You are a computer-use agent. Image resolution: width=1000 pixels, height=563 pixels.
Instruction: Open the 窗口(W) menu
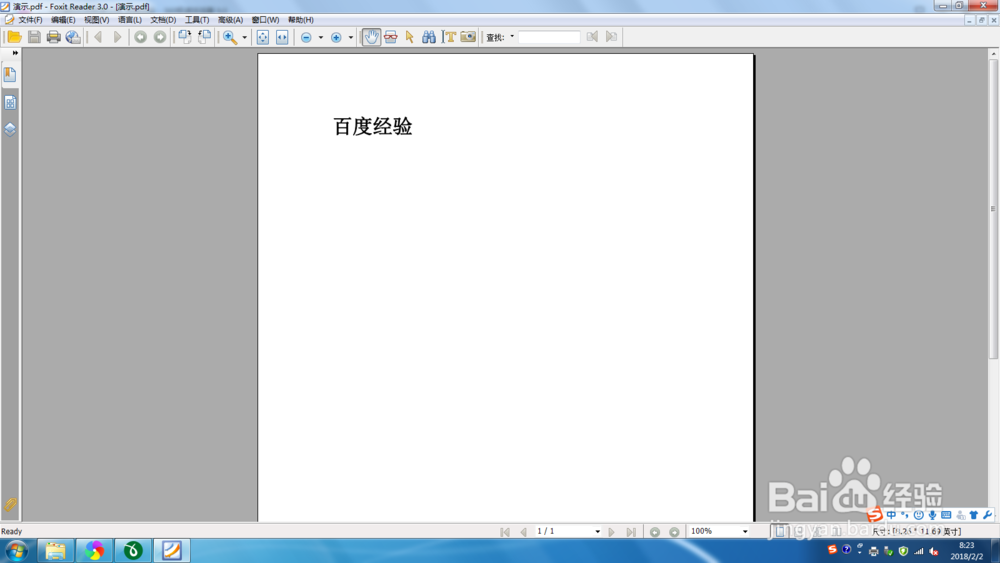click(x=265, y=20)
